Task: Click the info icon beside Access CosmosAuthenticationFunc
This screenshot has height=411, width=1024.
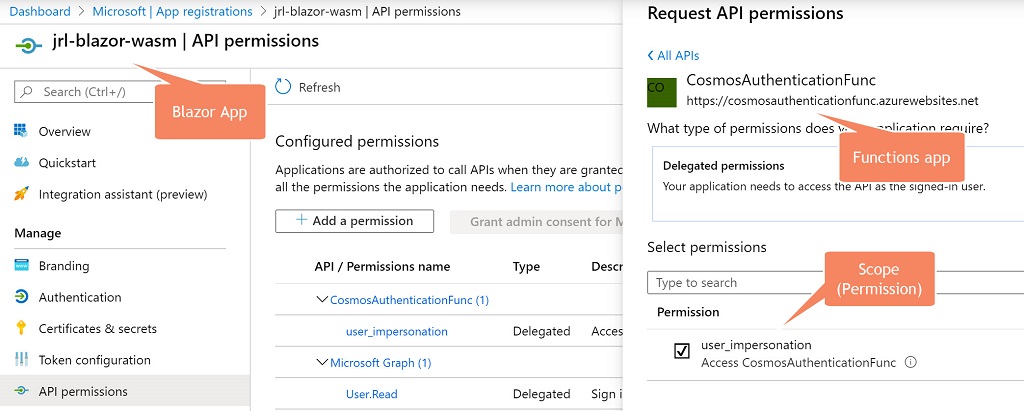Action: point(910,362)
